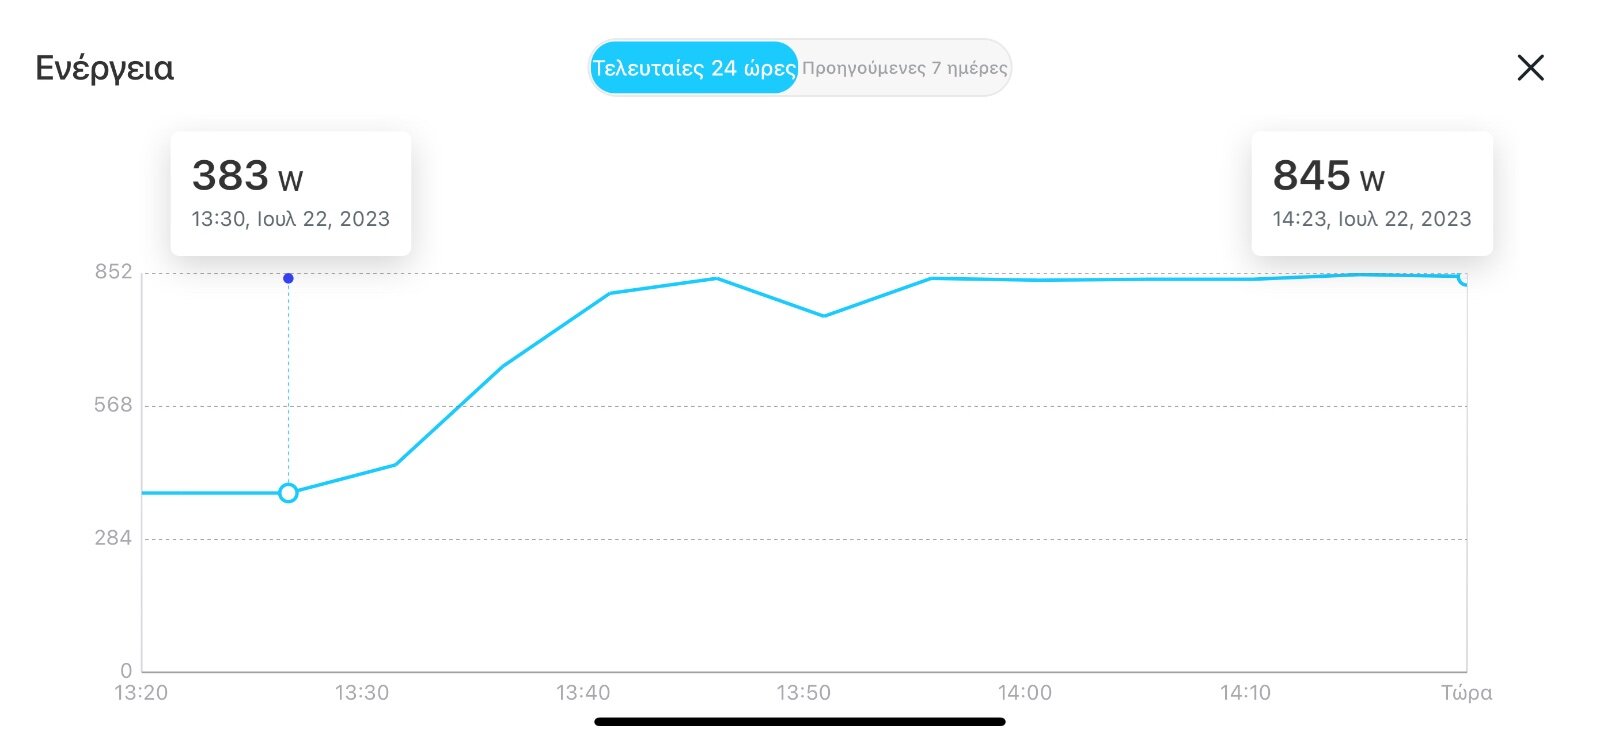The image size is (1600, 740).
Task: Click the 14:10 time axis label
Action: pyautogui.click(x=1245, y=693)
